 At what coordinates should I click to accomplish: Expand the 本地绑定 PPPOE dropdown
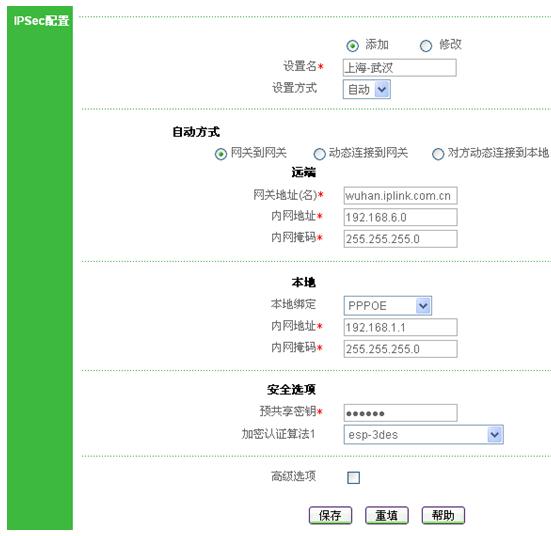(x=388, y=305)
